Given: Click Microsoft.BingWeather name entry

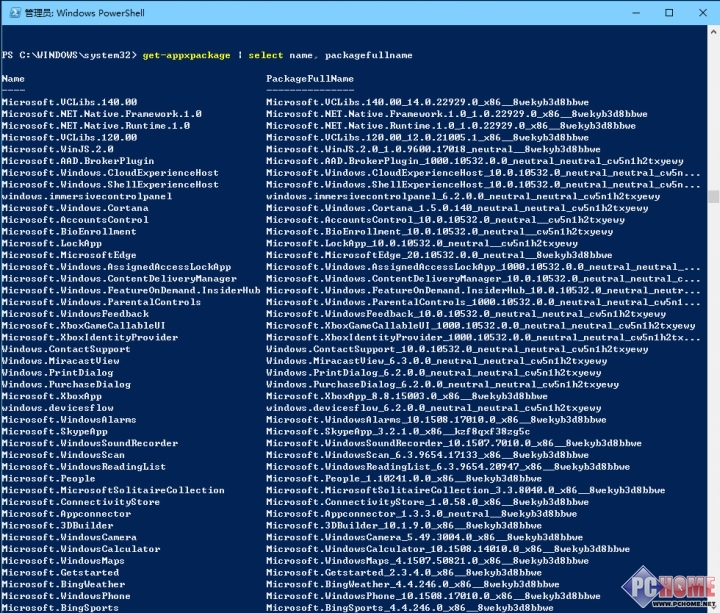Looking at the screenshot, I should pos(63,585).
